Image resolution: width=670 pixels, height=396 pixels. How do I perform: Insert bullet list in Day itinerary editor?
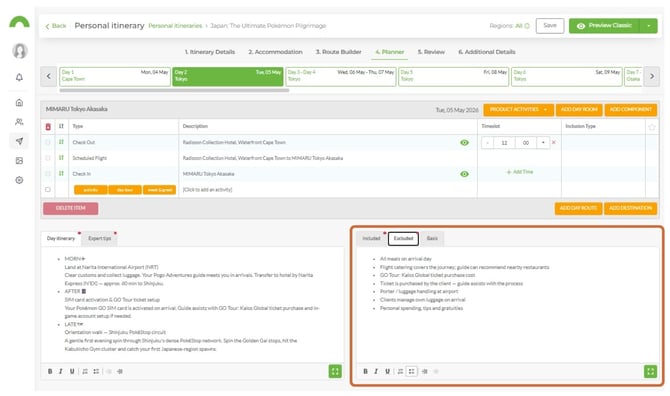point(96,371)
